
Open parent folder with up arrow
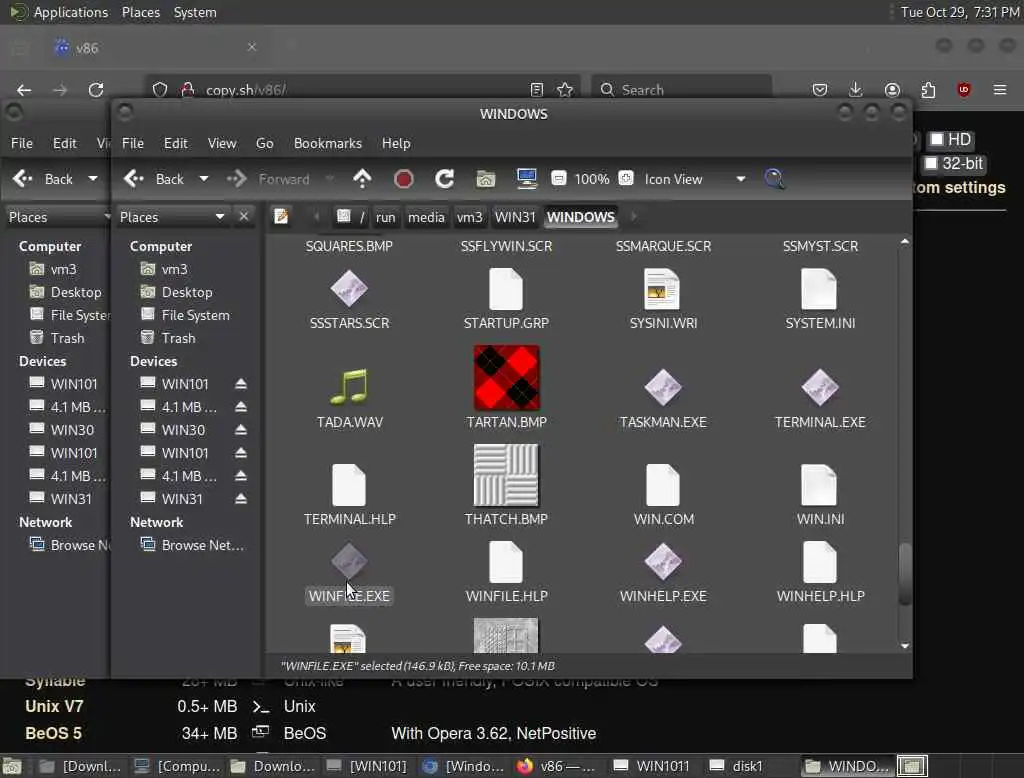point(362,178)
